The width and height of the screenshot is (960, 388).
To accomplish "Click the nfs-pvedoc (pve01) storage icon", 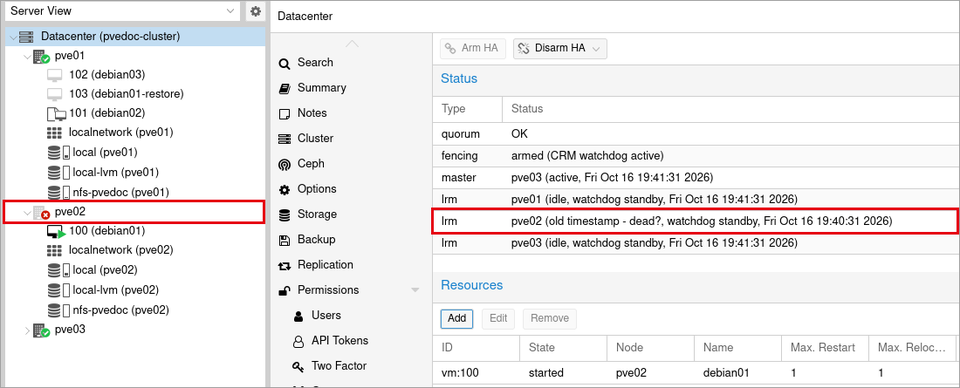I will pos(58,192).
